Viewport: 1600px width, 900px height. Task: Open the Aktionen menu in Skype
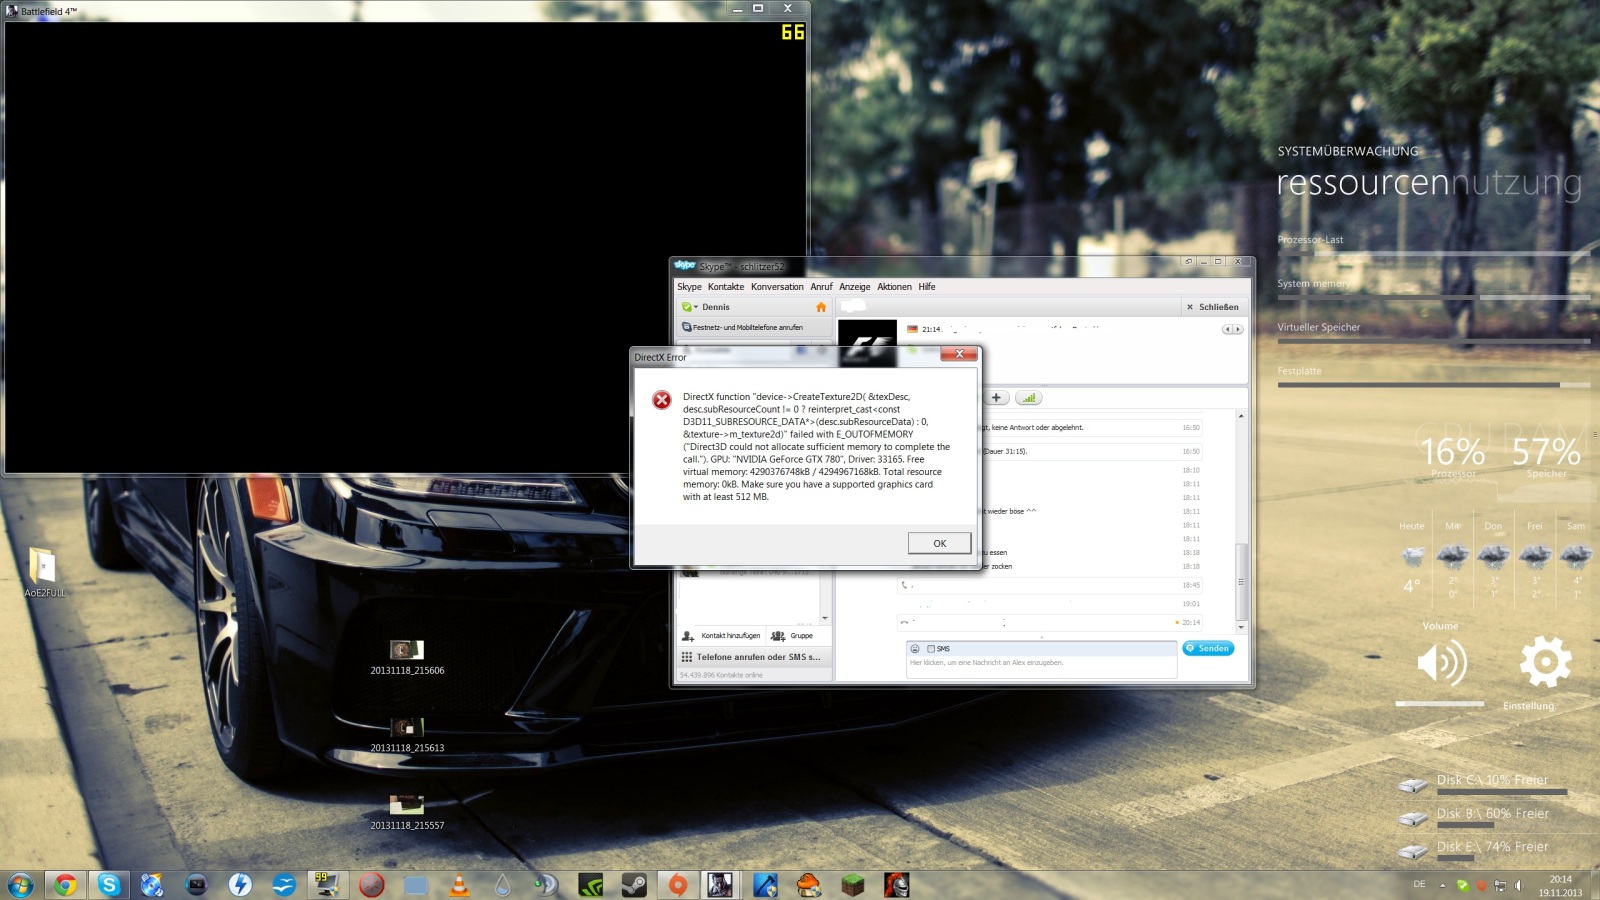[x=894, y=287]
